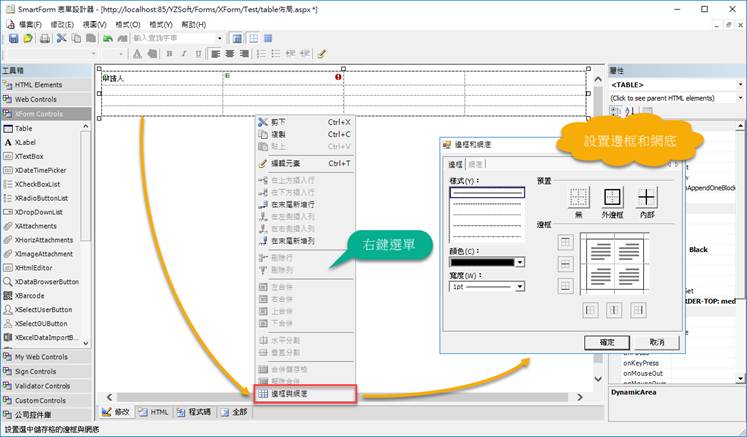The image size is (747, 437).
Task: Click the Print toolbar icon
Action: [44, 38]
